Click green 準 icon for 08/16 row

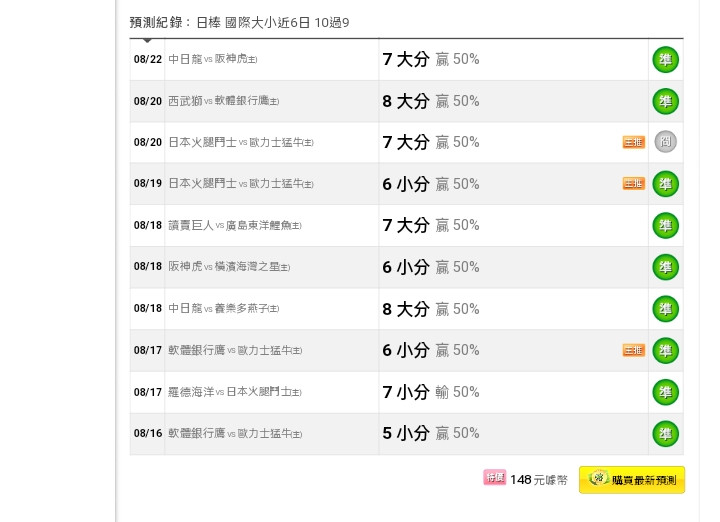(665, 433)
